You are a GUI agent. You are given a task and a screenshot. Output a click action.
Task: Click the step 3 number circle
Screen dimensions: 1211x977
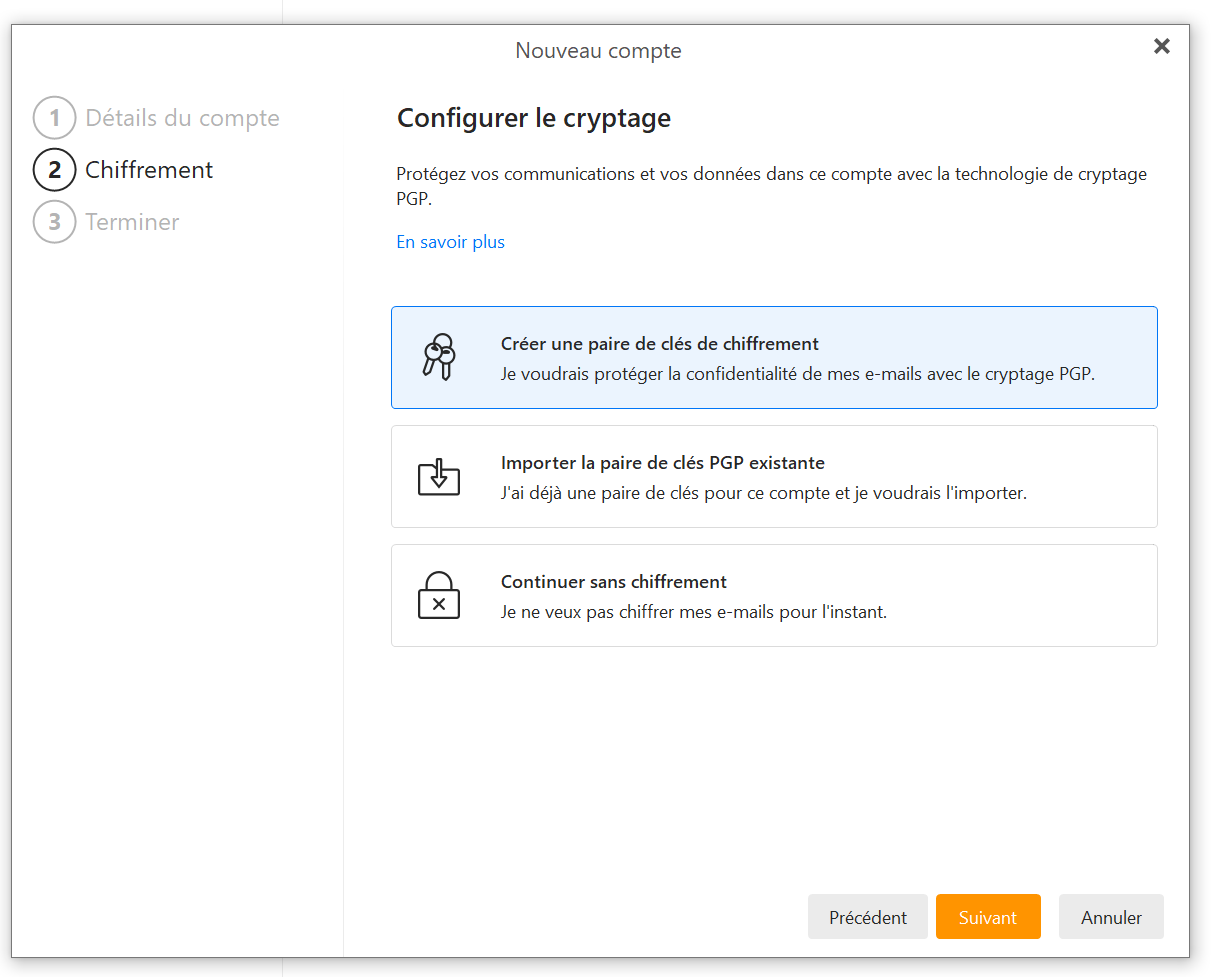[54, 222]
